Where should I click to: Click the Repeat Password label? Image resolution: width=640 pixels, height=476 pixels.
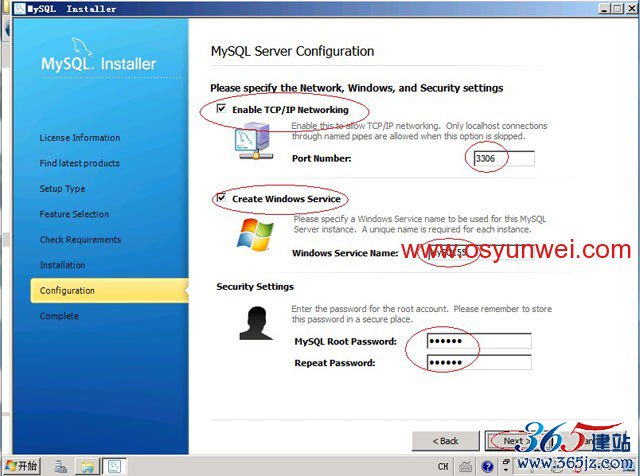click(335, 363)
